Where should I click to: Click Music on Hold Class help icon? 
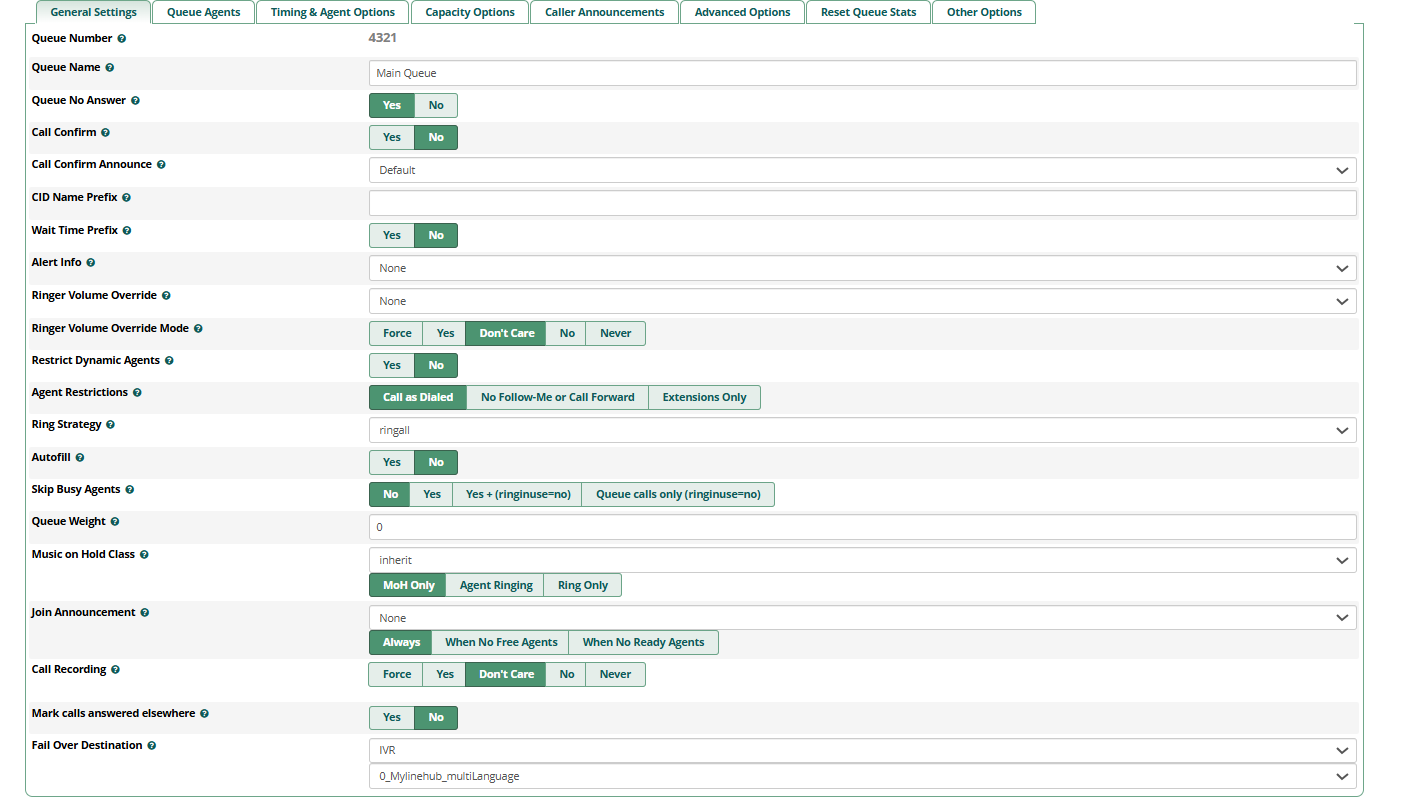(x=144, y=555)
